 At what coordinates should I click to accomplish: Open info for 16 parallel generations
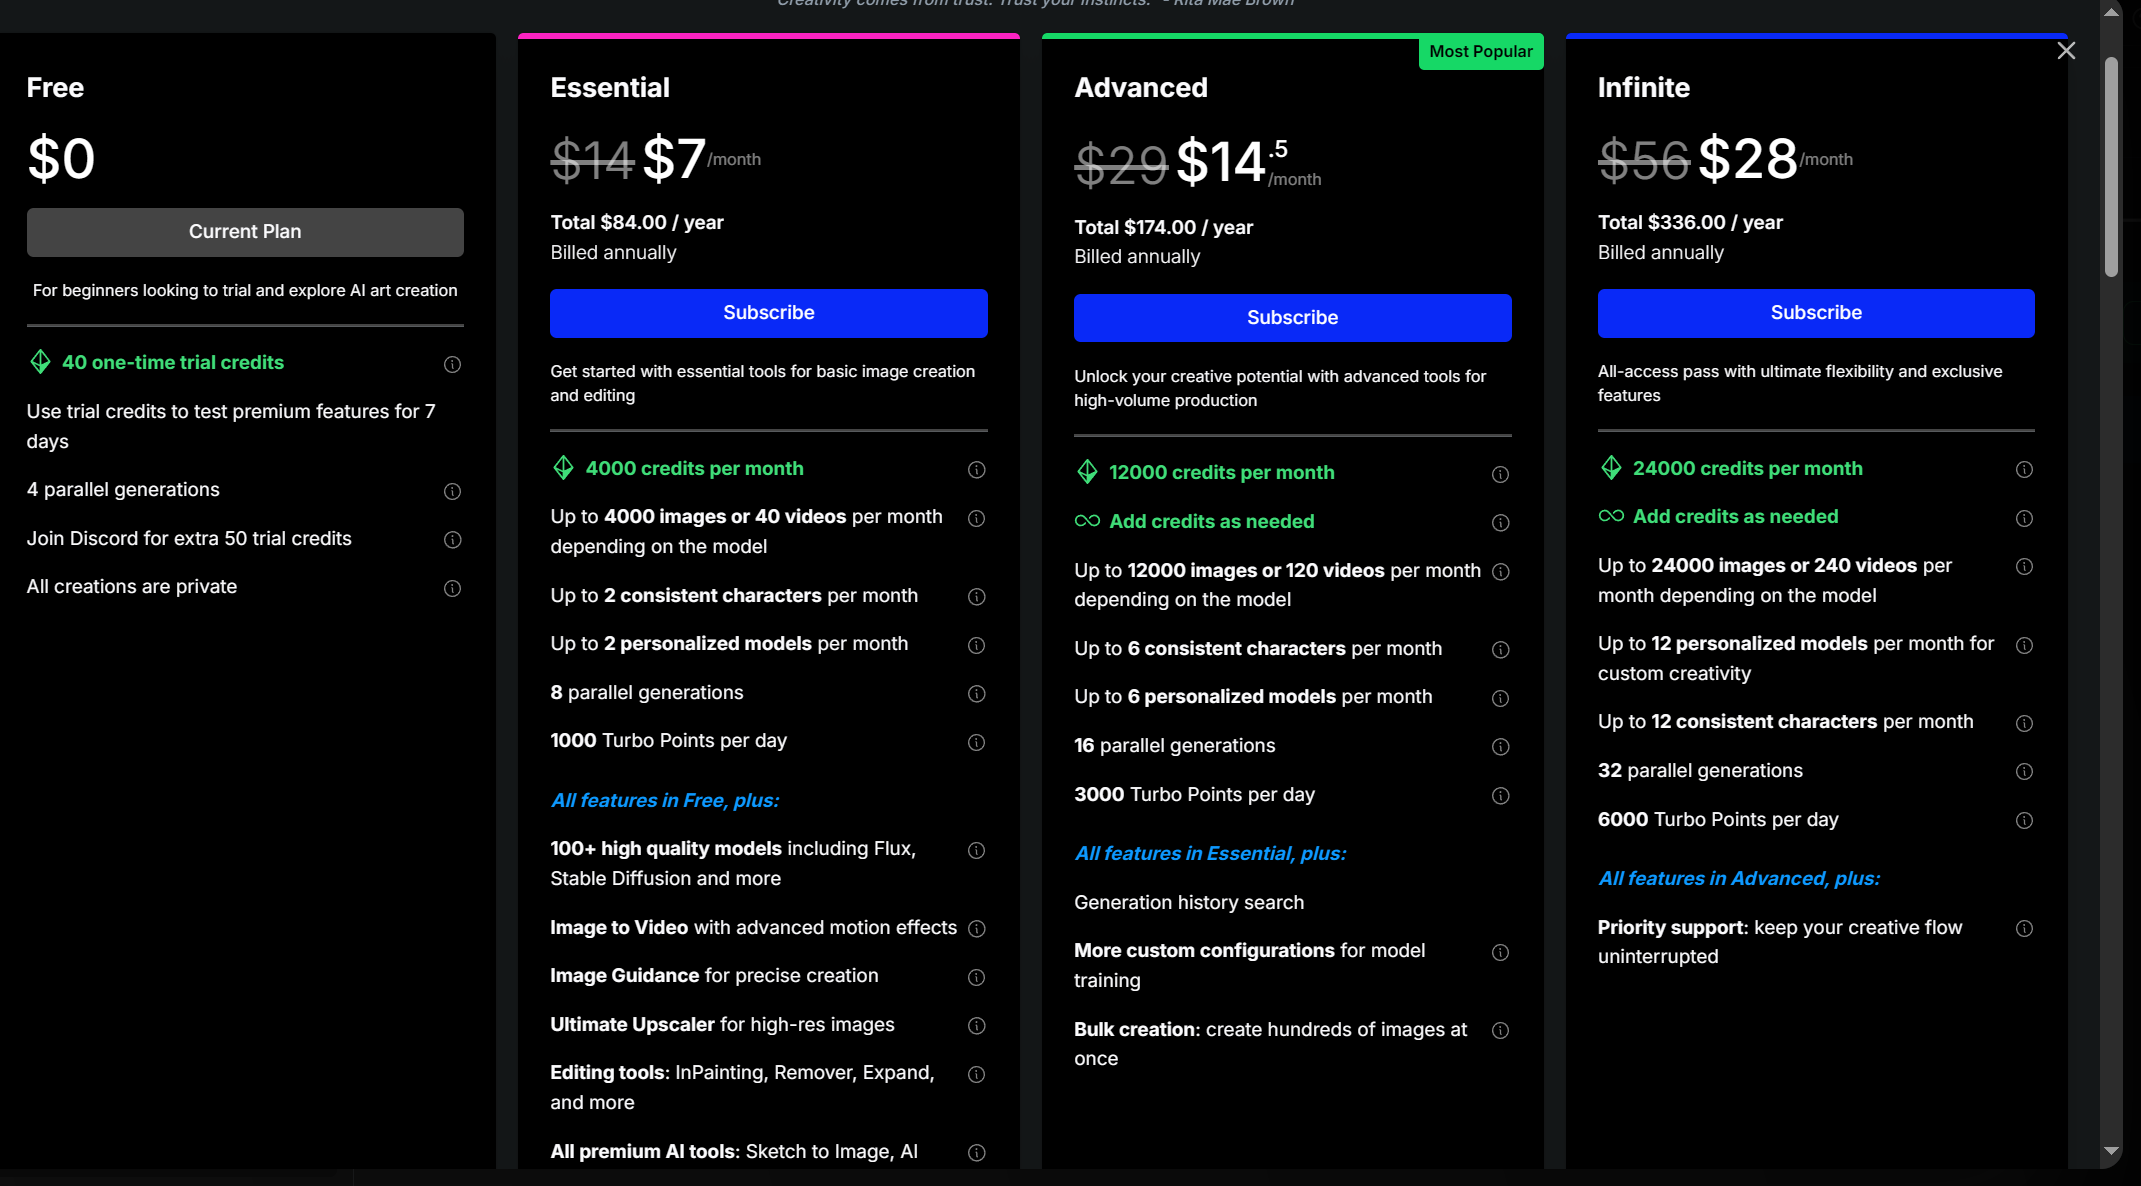click(x=1500, y=747)
